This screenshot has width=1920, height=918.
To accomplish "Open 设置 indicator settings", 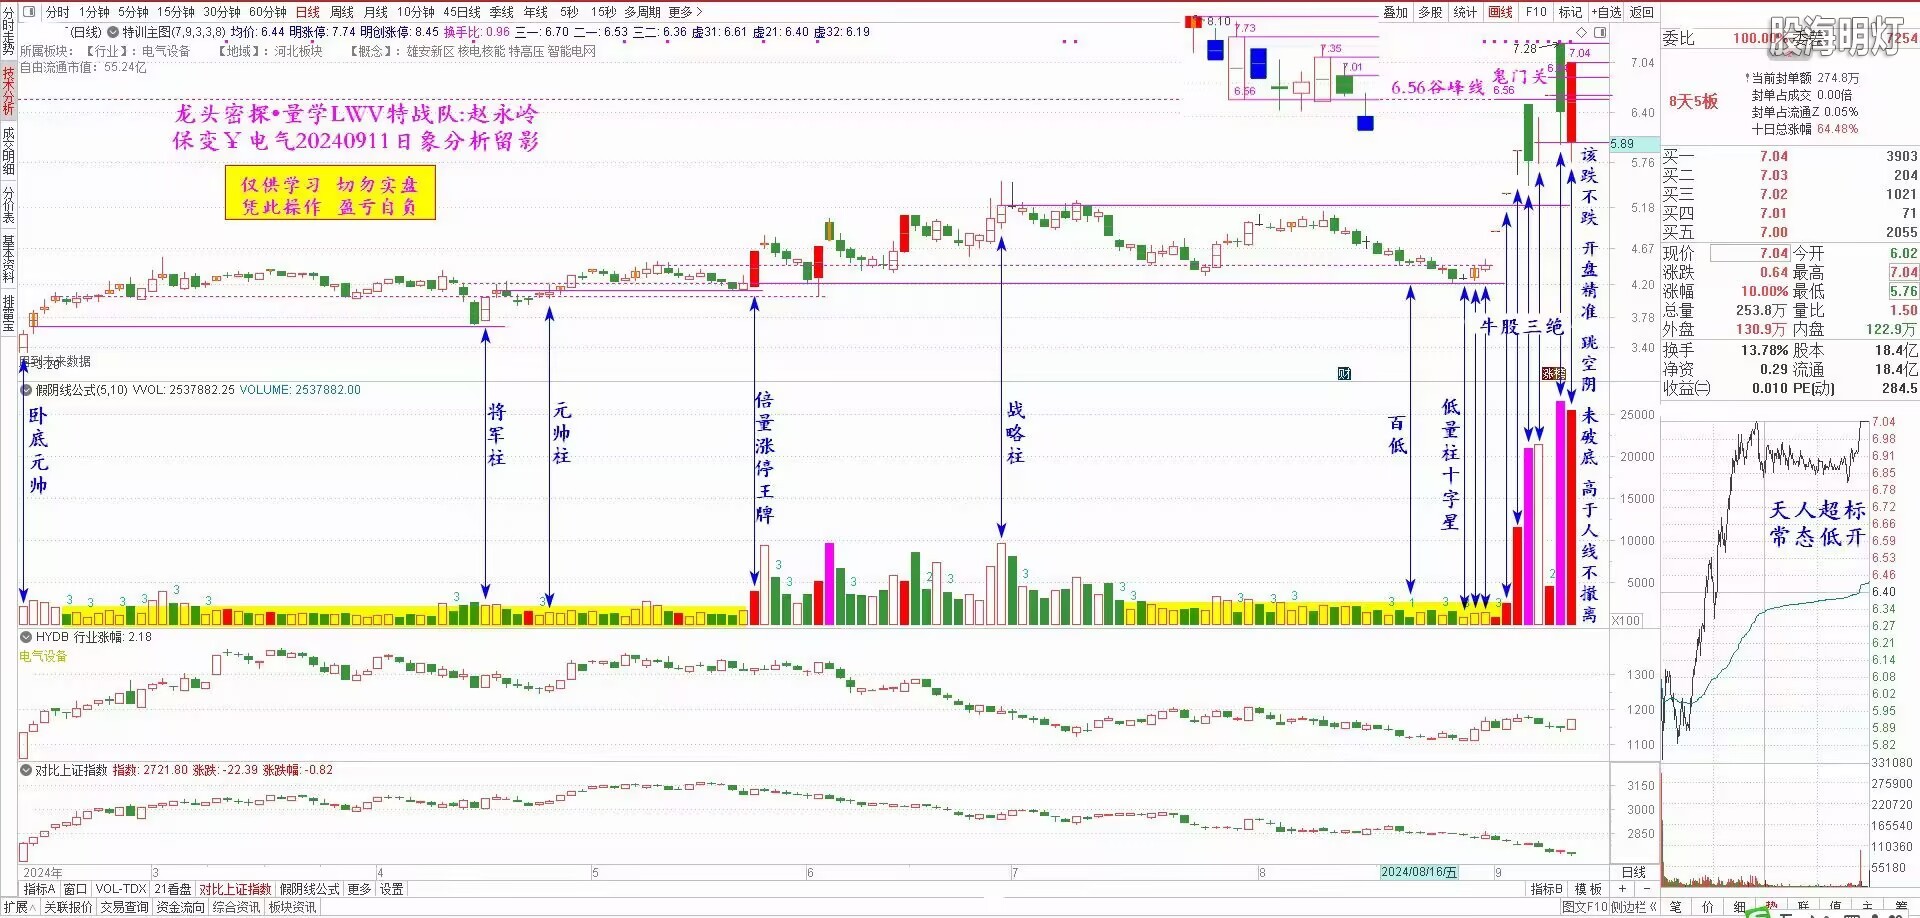I will 392,889.
